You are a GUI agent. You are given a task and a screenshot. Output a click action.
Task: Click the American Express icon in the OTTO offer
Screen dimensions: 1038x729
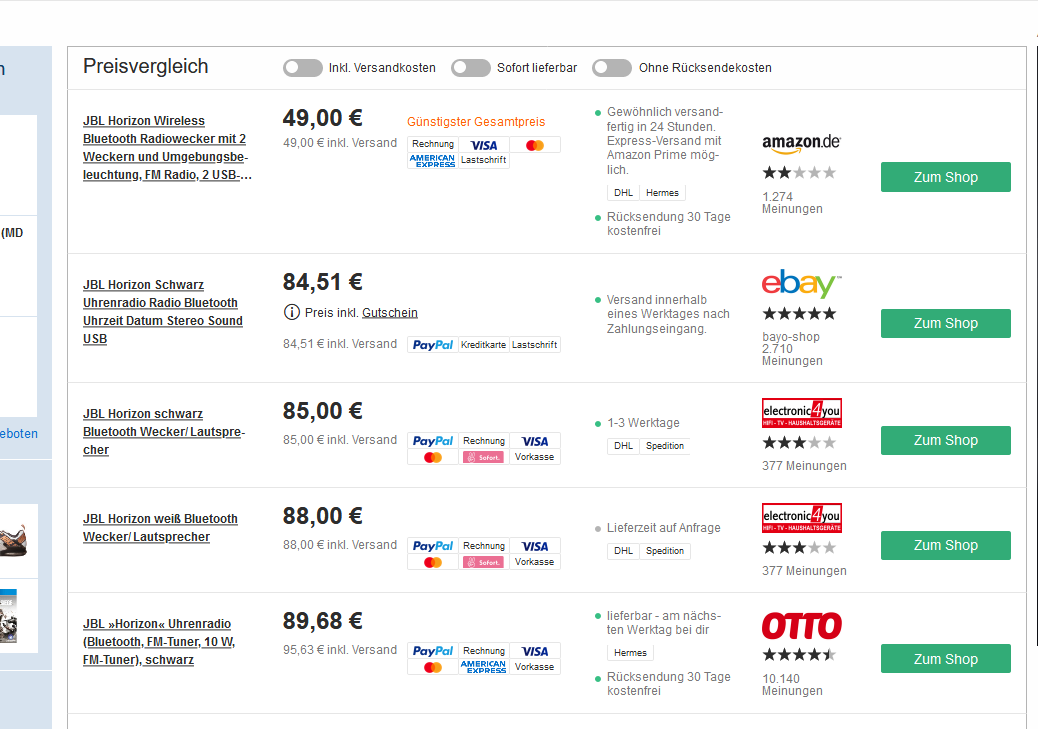[484, 667]
